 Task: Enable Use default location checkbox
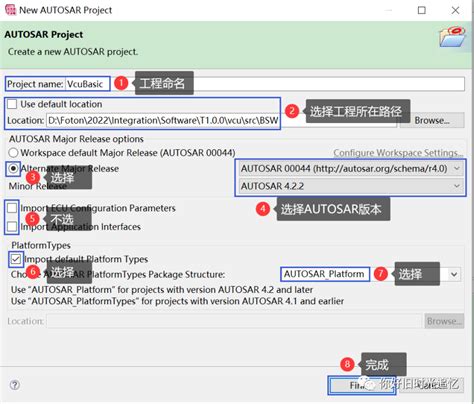click(x=12, y=104)
